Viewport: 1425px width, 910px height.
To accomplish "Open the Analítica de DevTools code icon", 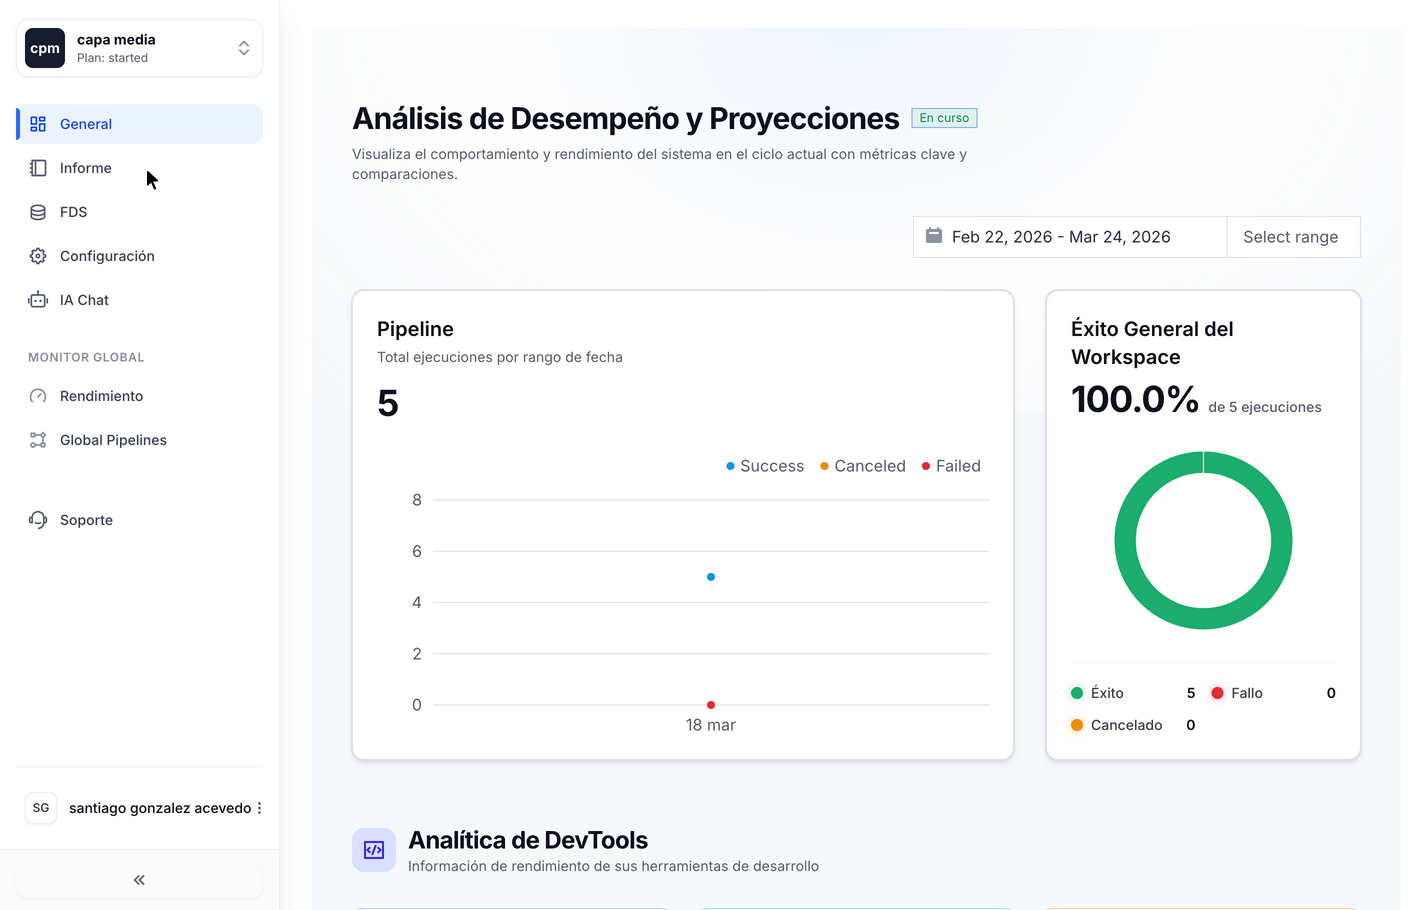I will click(373, 849).
